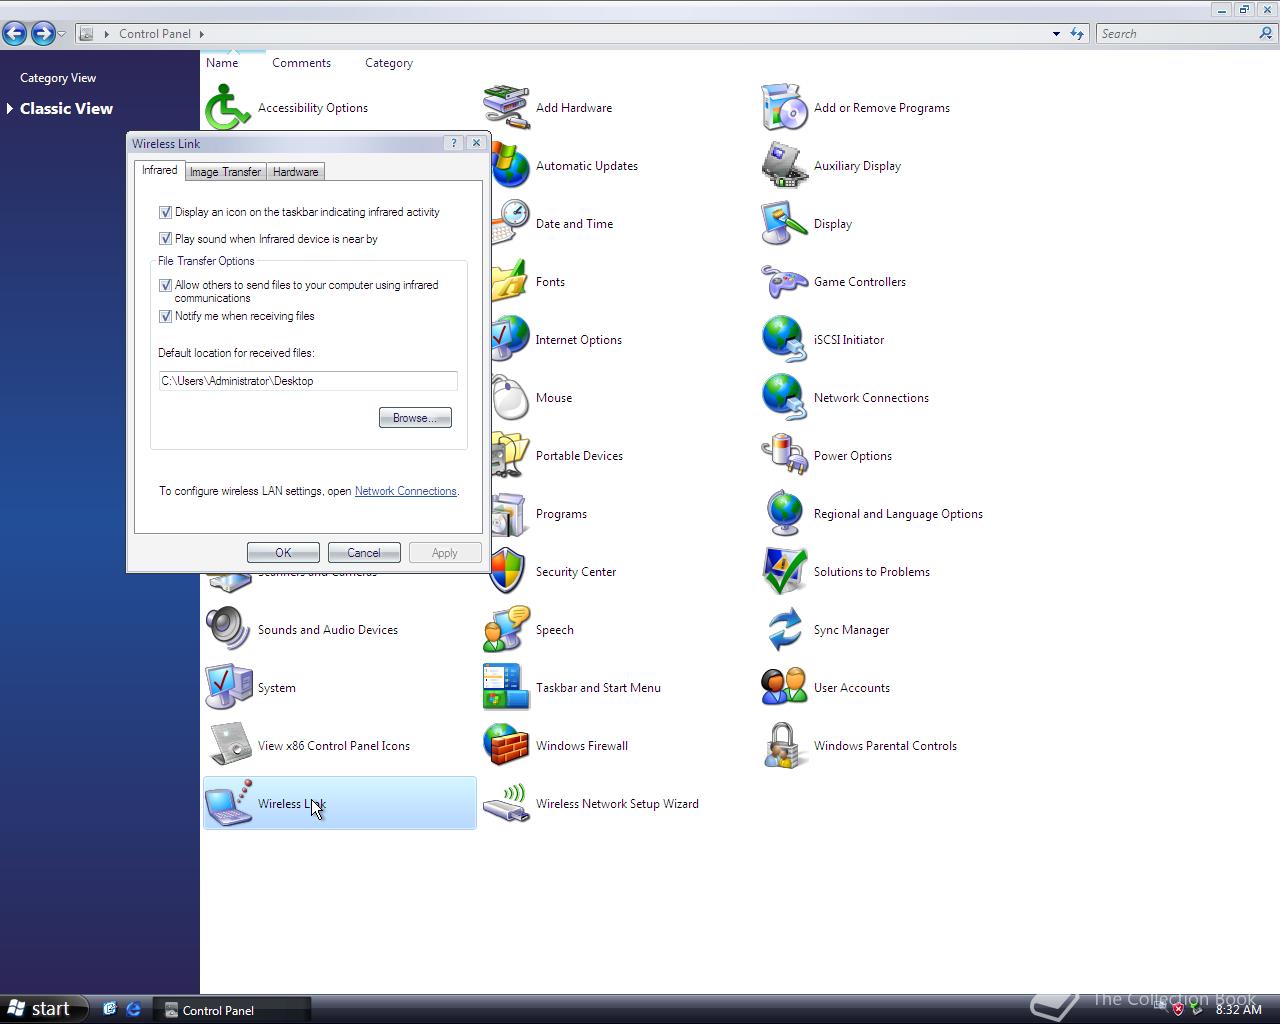
Task: Open Taskbar and Start Menu icon
Action: (506, 687)
